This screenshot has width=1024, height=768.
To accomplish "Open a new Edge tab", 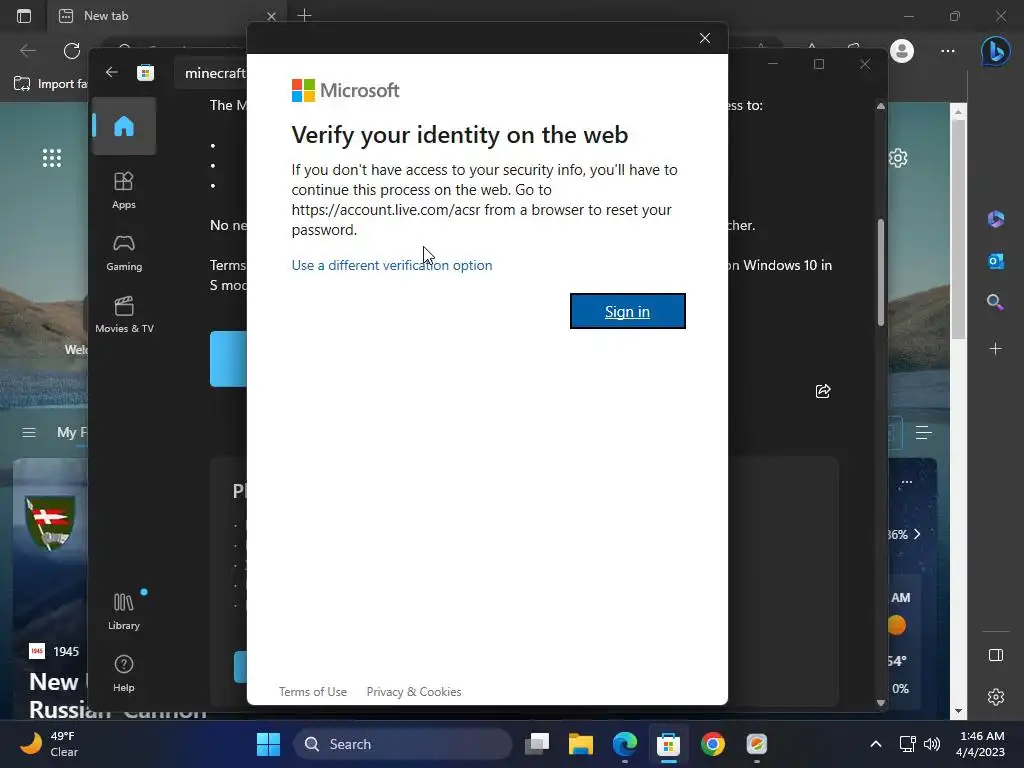I will pos(304,15).
